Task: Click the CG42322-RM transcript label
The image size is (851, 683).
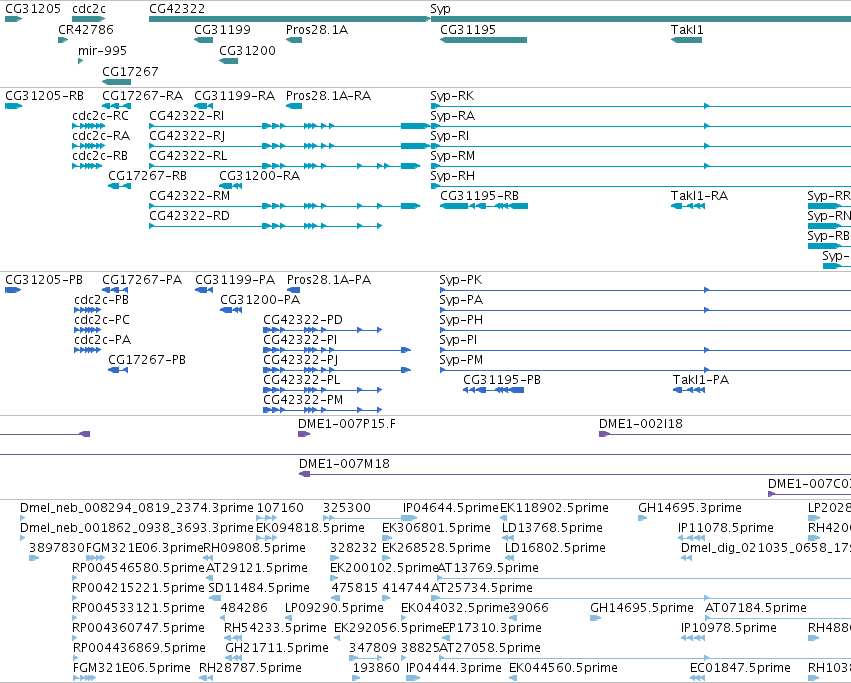Action: coord(189,195)
